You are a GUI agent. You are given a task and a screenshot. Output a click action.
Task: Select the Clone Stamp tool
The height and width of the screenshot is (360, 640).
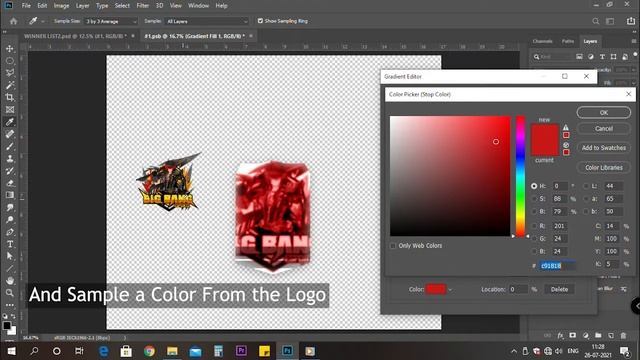point(10,159)
